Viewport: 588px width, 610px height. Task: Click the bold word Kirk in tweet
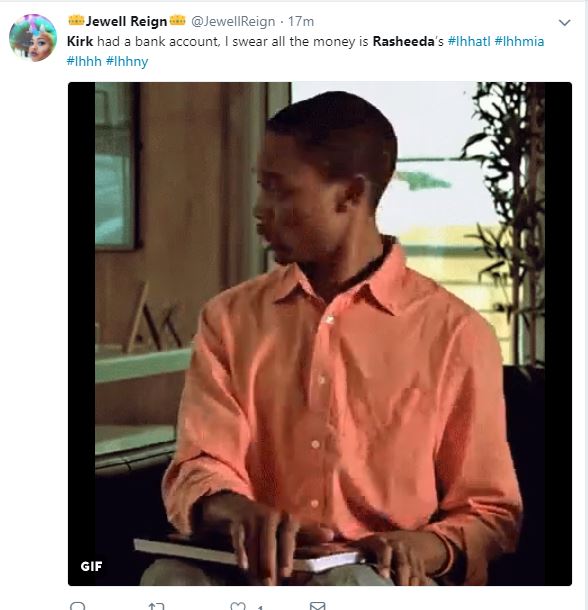point(80,41)
